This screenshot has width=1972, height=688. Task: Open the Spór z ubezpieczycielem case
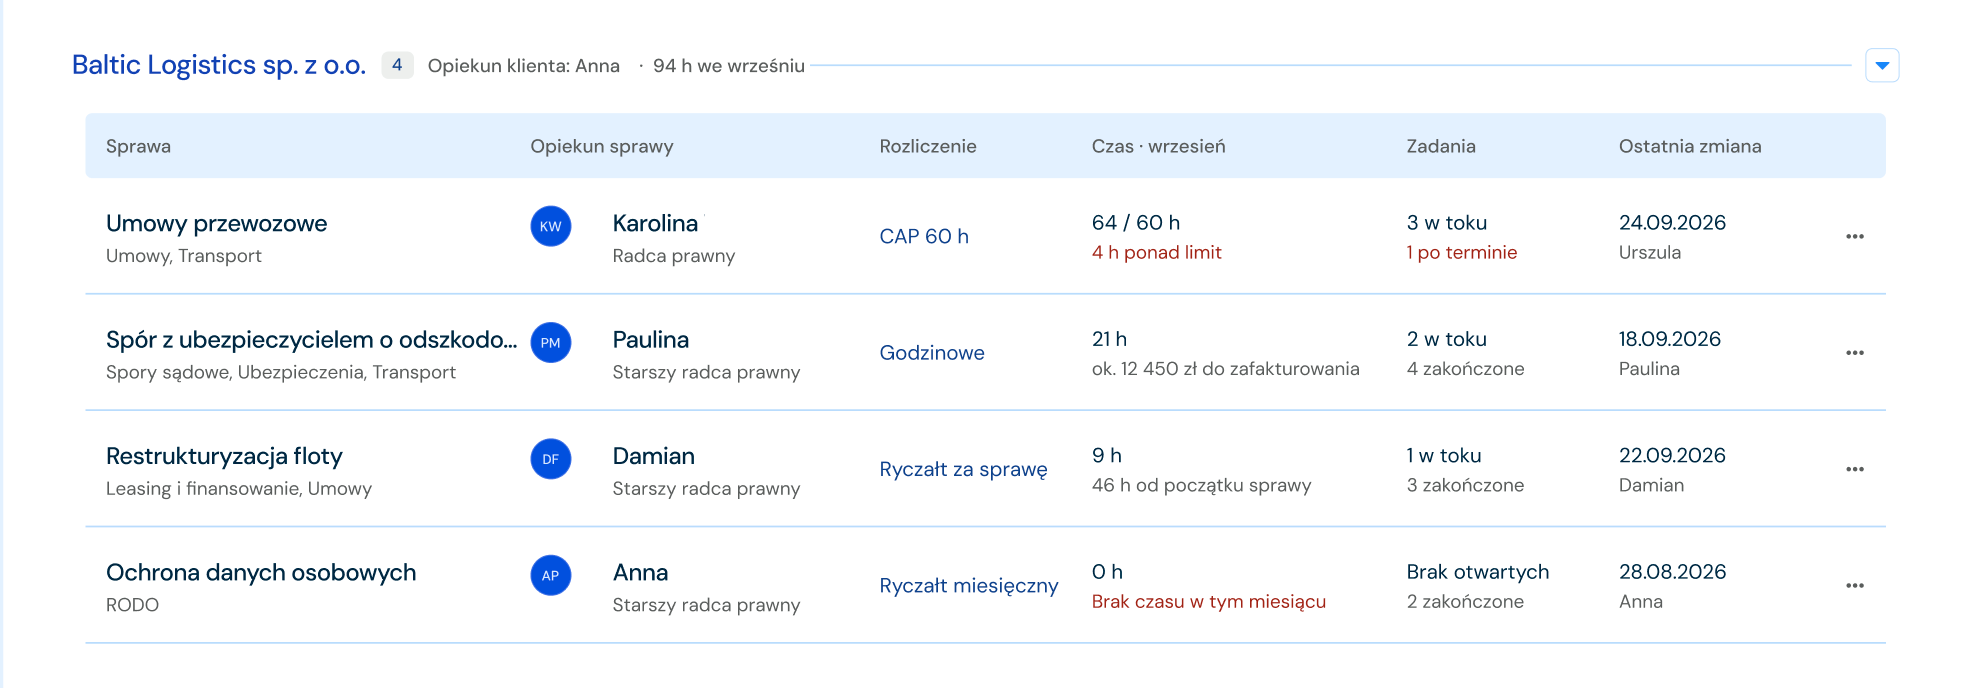[312, 340]
